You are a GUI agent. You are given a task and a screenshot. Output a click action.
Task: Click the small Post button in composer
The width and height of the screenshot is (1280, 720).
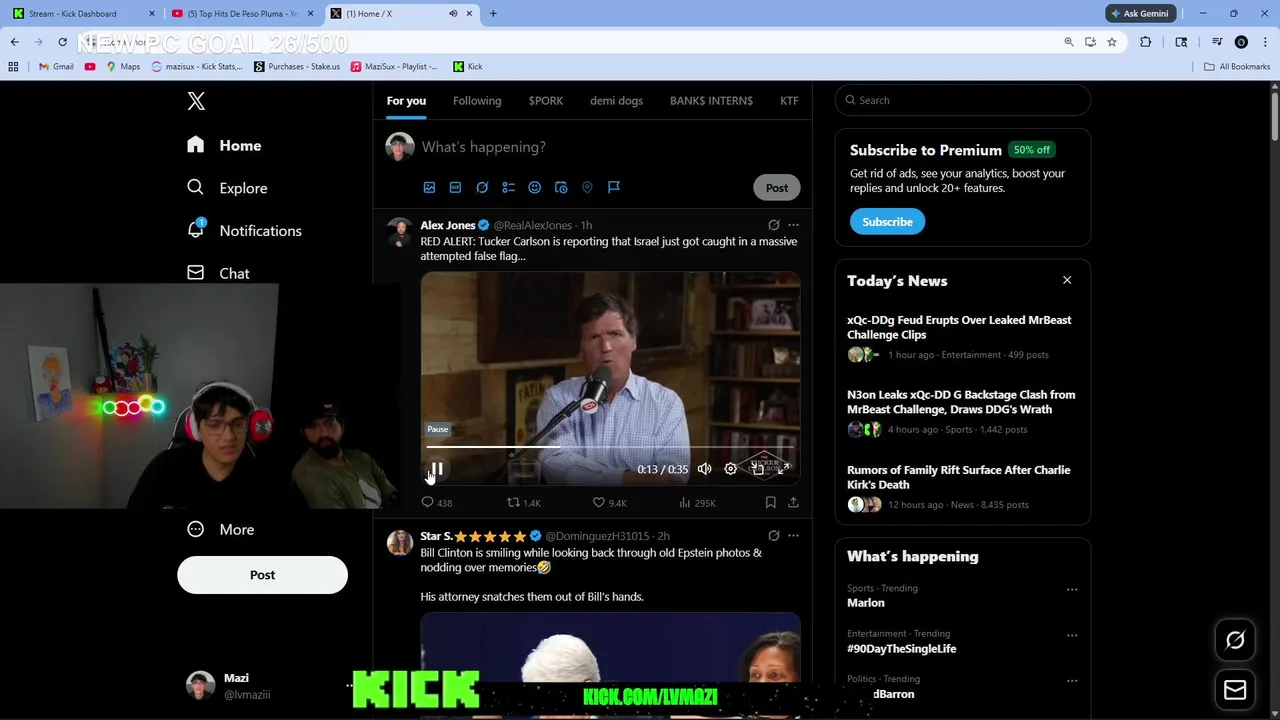click(777, 187)
